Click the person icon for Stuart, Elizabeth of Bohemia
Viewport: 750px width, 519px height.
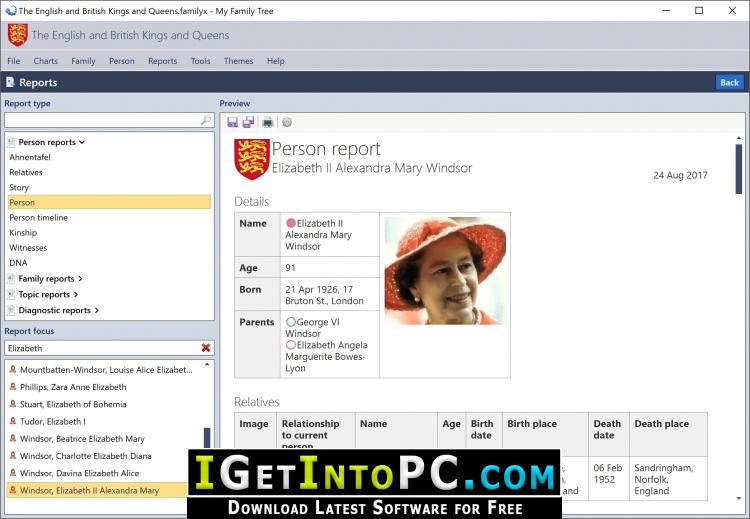pyautogui.click(x=13, y=404)
